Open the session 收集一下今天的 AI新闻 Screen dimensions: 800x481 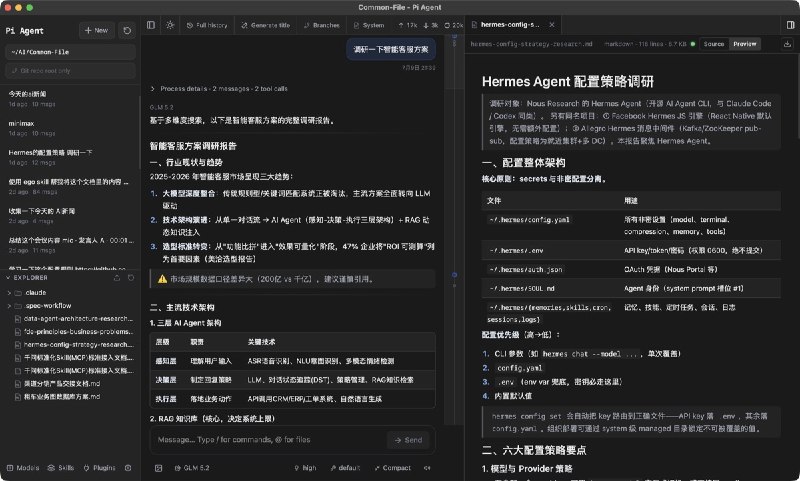[x=70, y=216]
